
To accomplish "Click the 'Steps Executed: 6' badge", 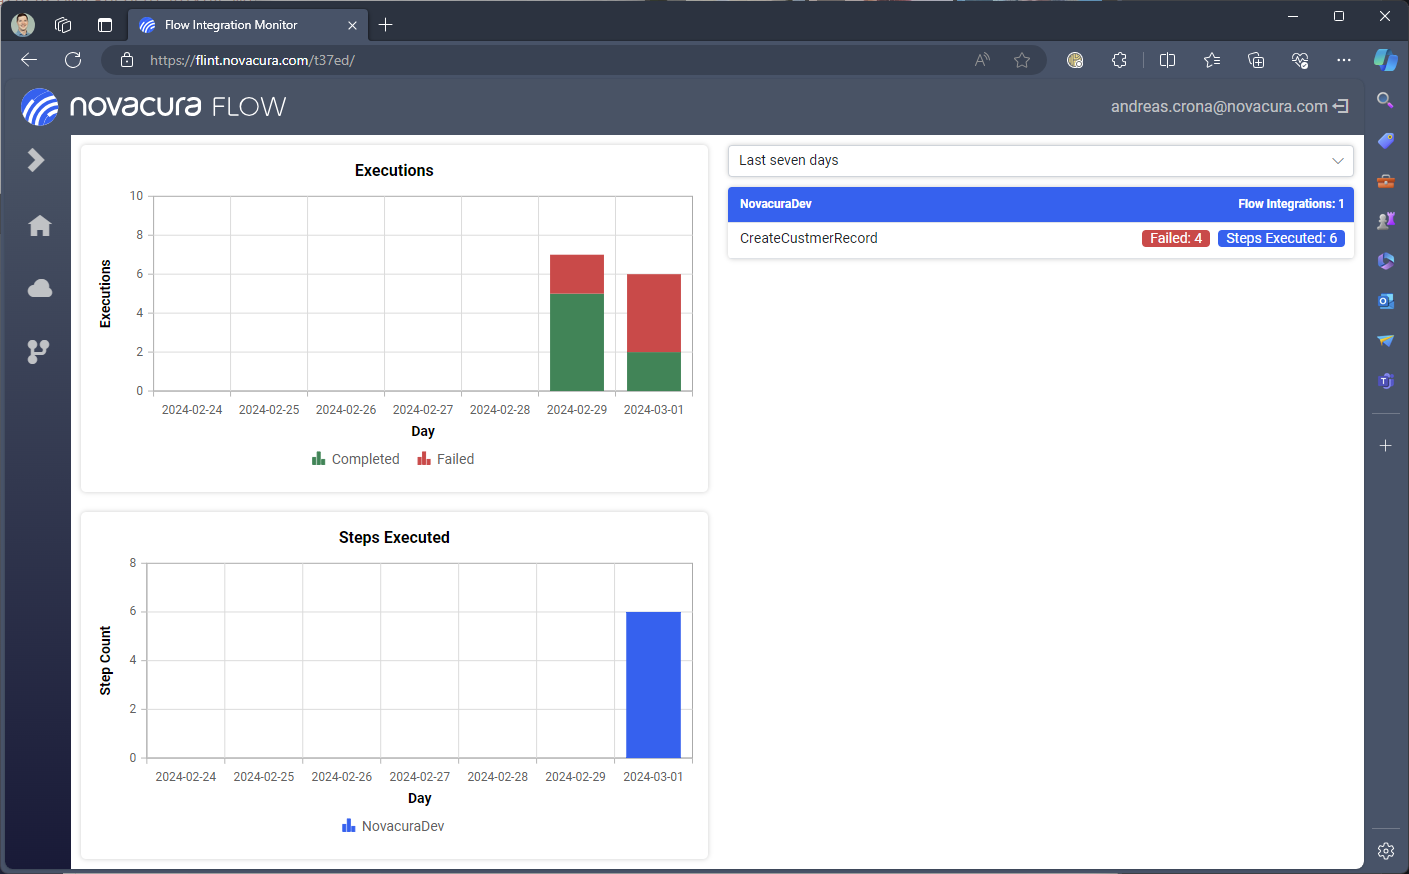I will point(1281,239).
